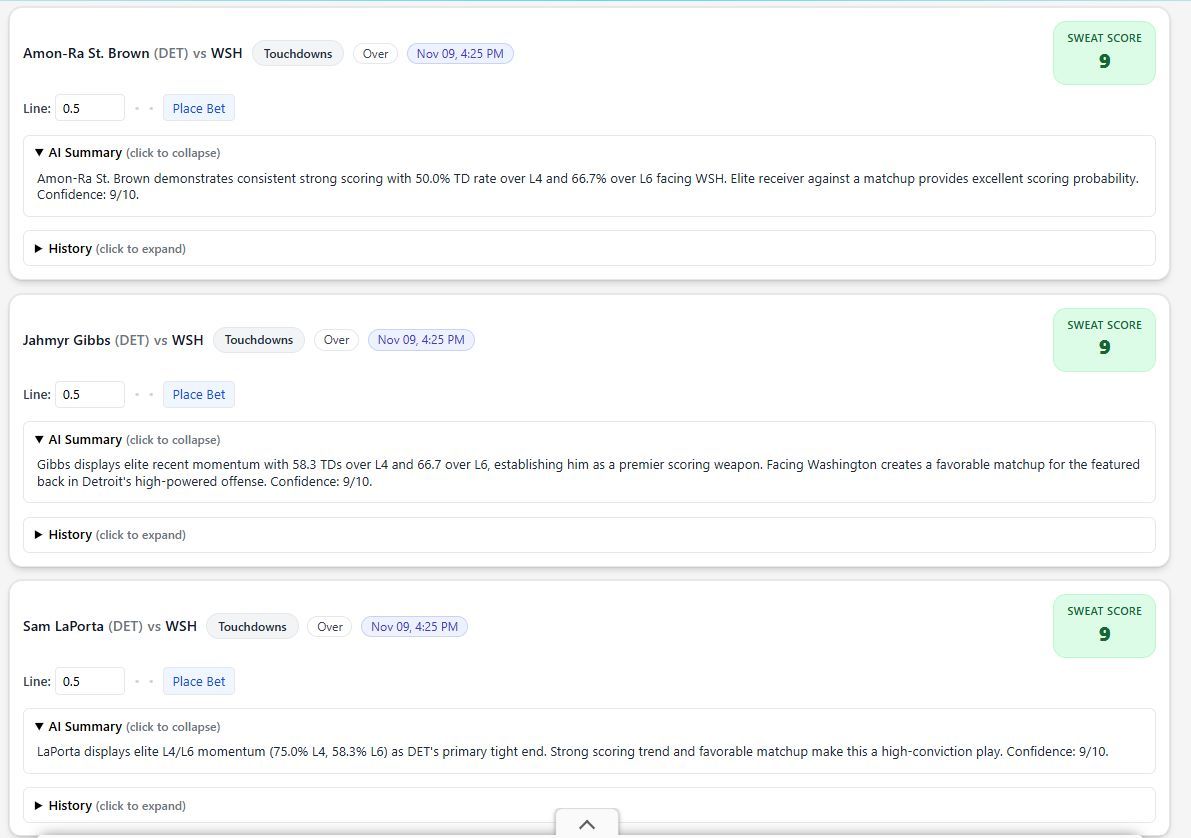Open Sweat Score badge for Sam LaPorta

(1104, 626)
